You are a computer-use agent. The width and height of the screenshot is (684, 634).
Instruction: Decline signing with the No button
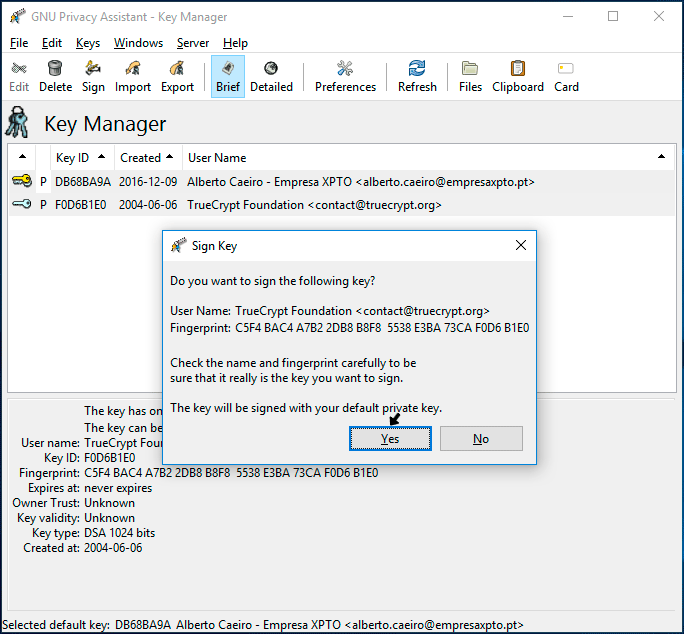click(481, 439)
